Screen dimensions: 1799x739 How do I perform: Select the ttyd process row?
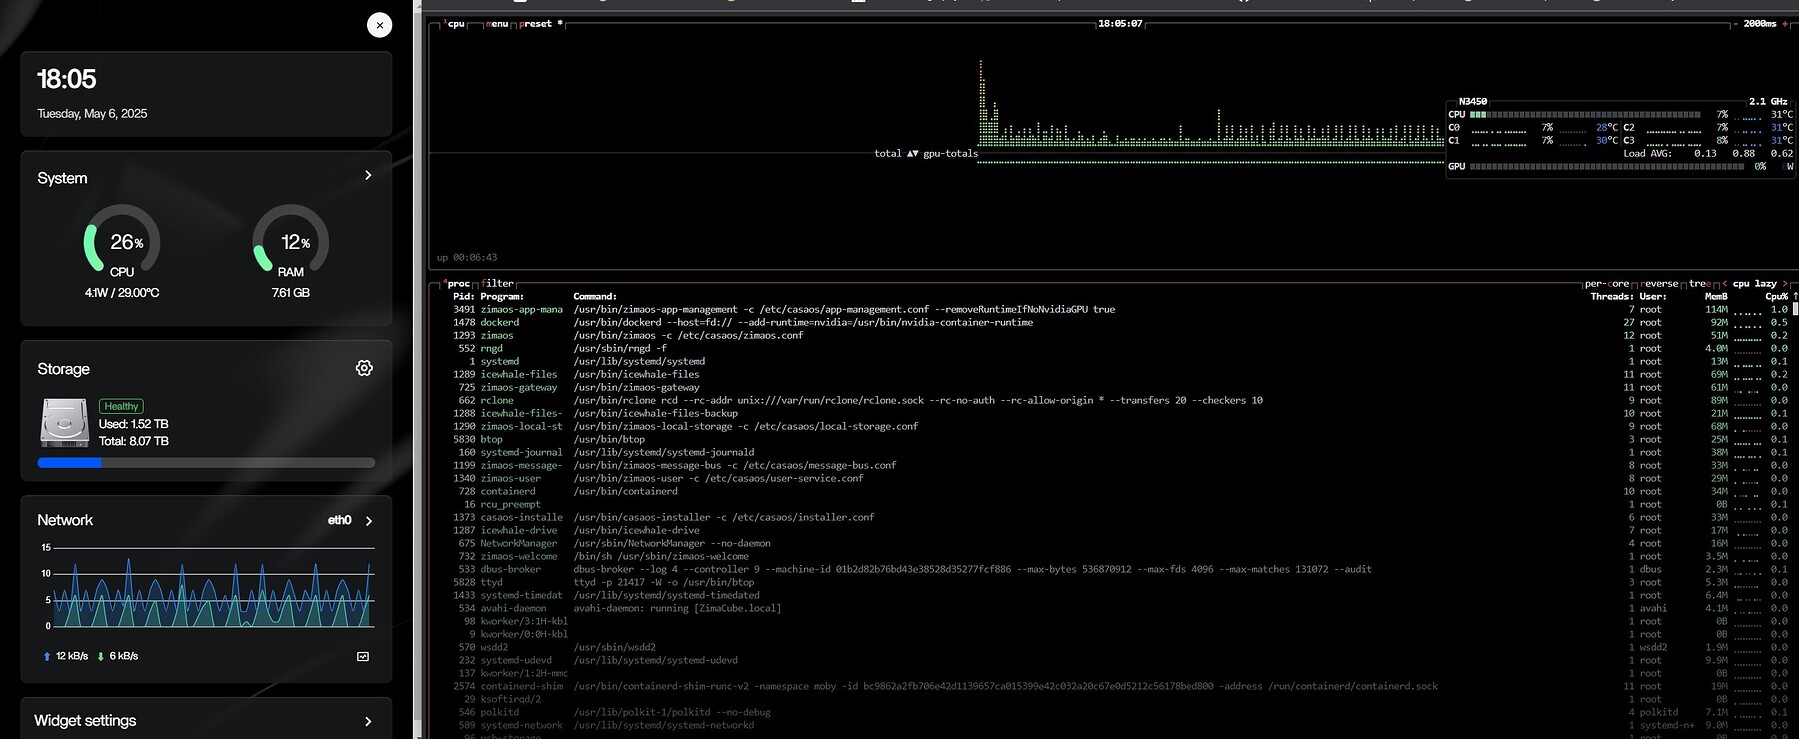coord(1112,583)
